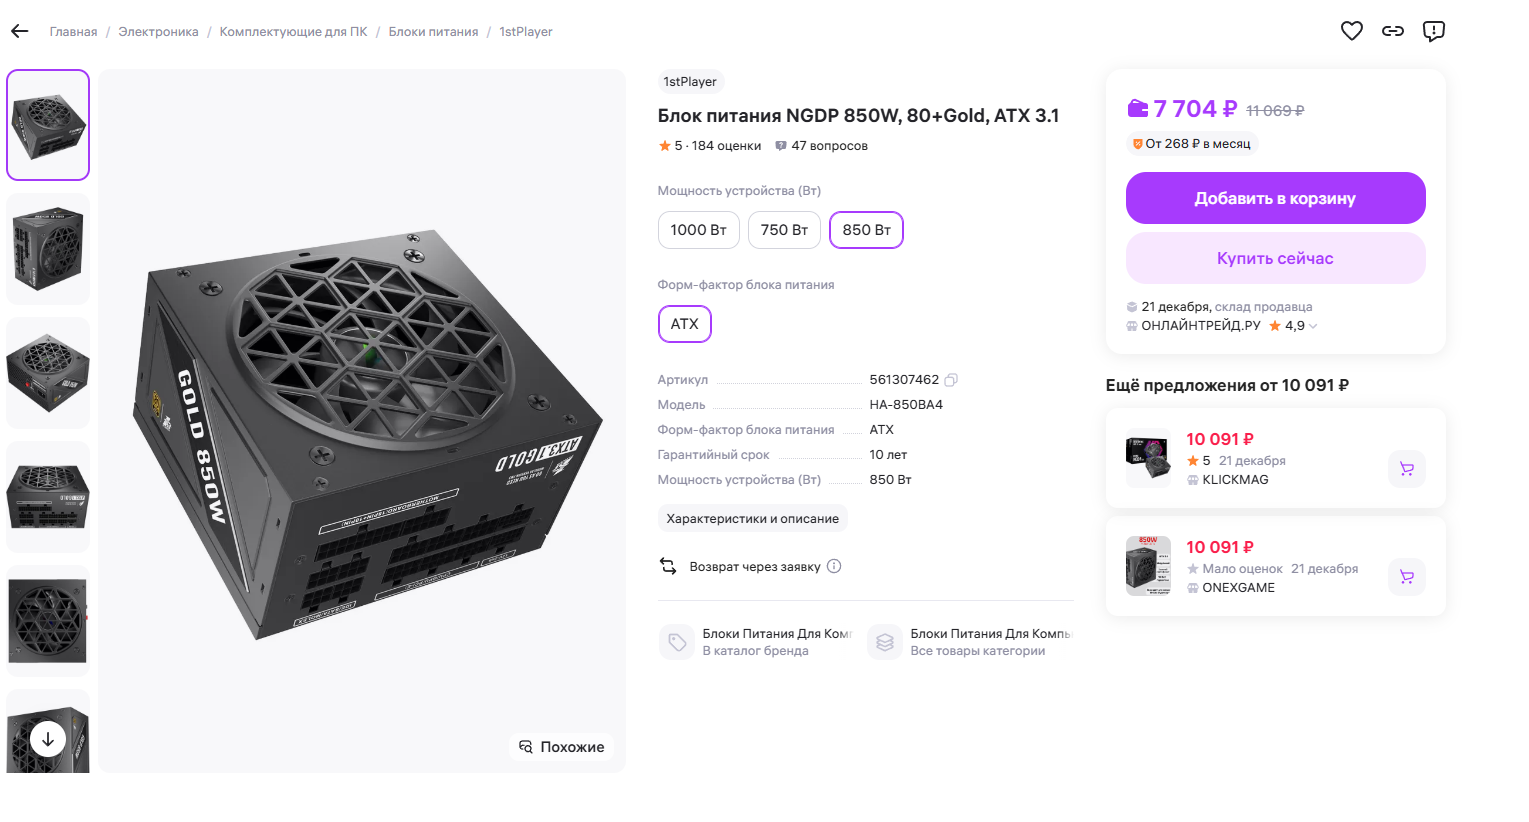Open info icon next to return policy
1529x822 pixels.
tap(834, 566)
